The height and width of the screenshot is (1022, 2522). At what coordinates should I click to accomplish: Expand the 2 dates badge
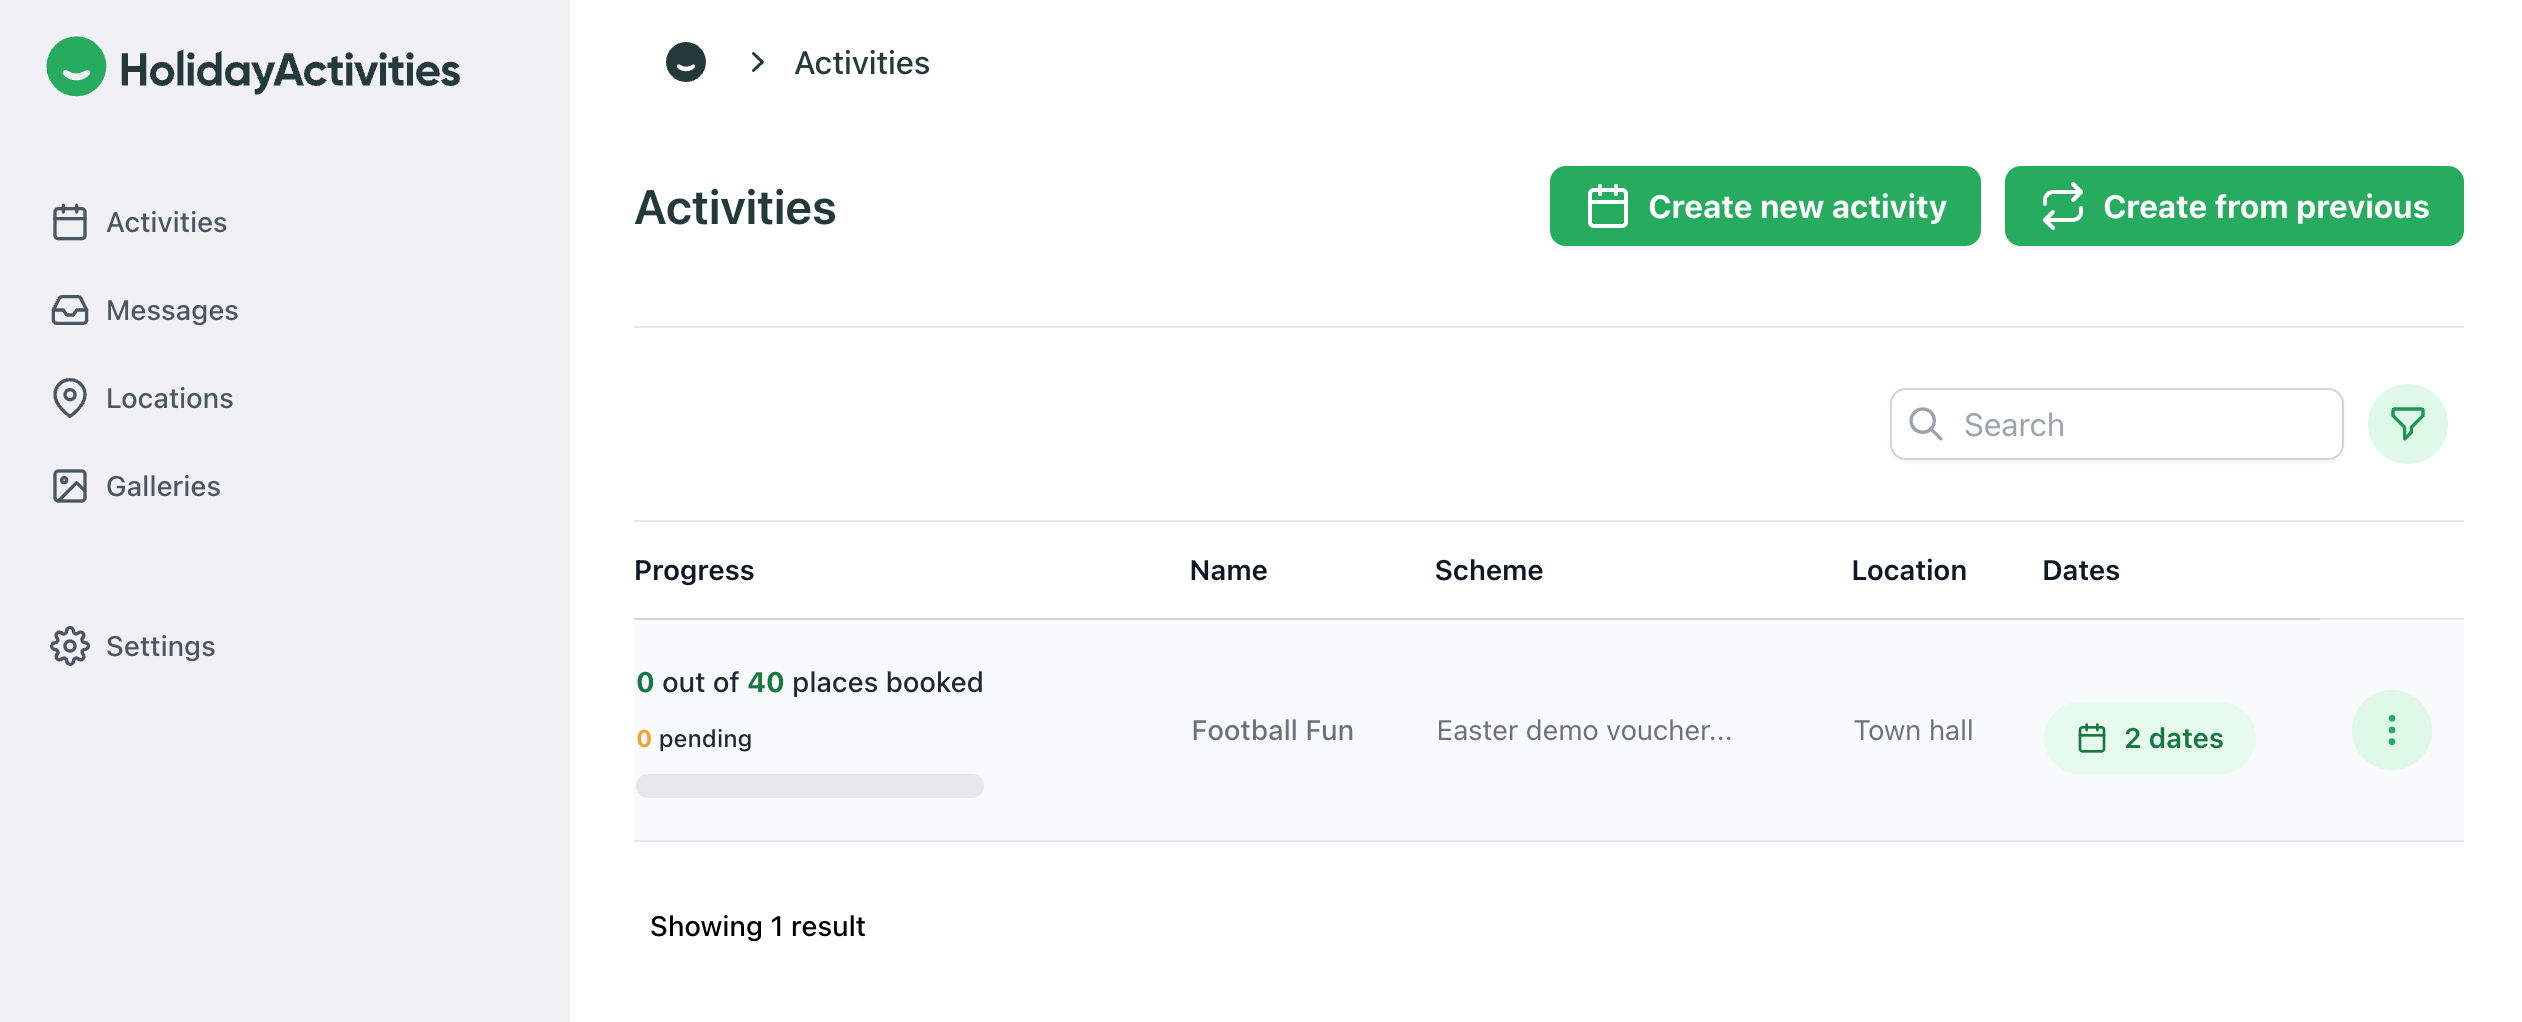pos(2149,738)
